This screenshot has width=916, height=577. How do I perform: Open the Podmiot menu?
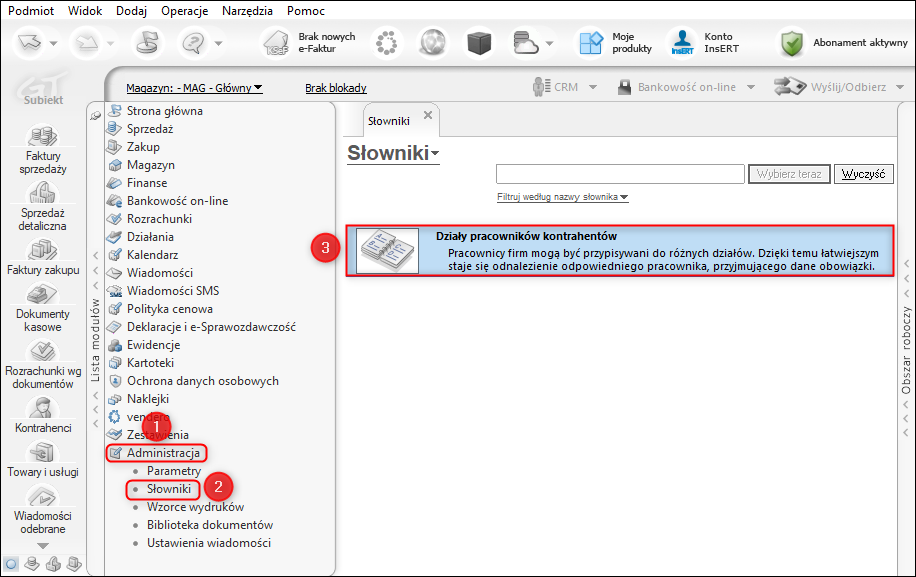[x=31, y=11]
